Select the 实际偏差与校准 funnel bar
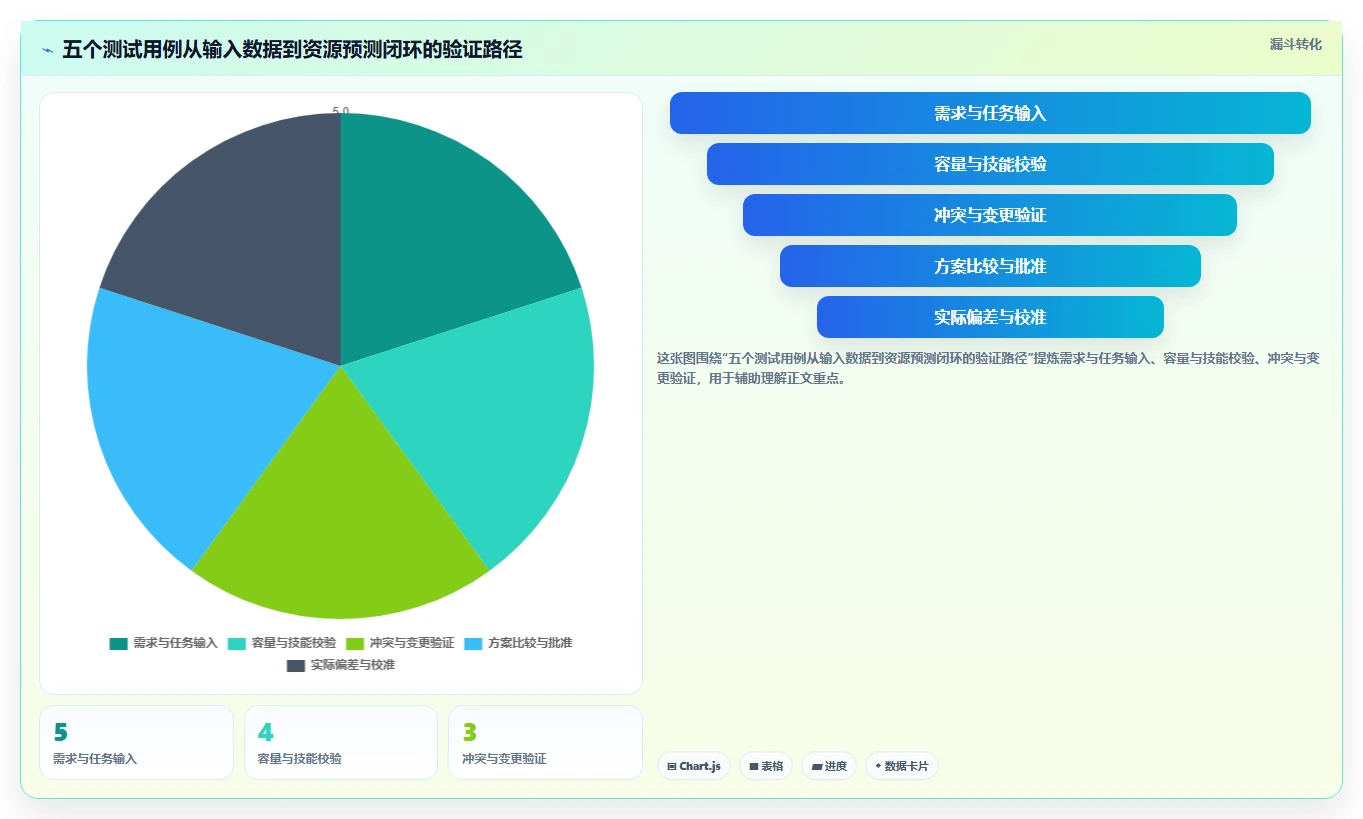1363x819 pixels. click(990, 317)
